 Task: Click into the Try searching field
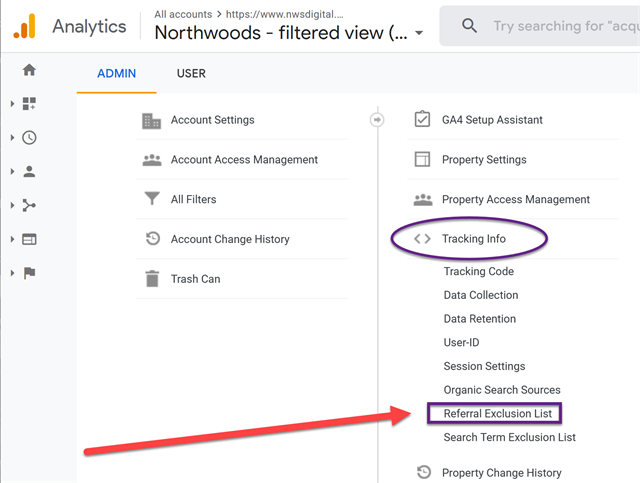pos(566,26)
